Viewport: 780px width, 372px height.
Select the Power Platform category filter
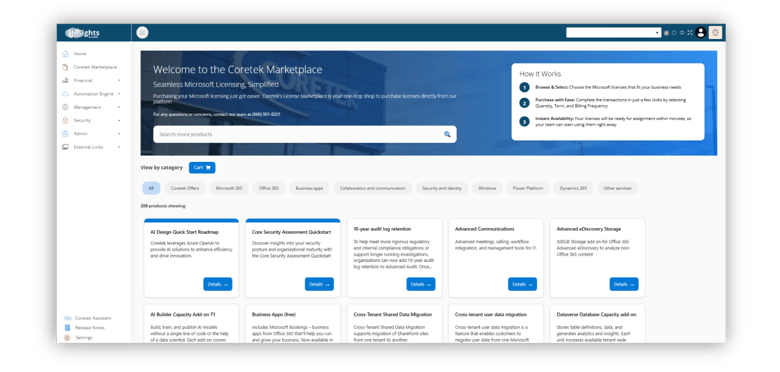pyautogui.click(x=528, y=188)
